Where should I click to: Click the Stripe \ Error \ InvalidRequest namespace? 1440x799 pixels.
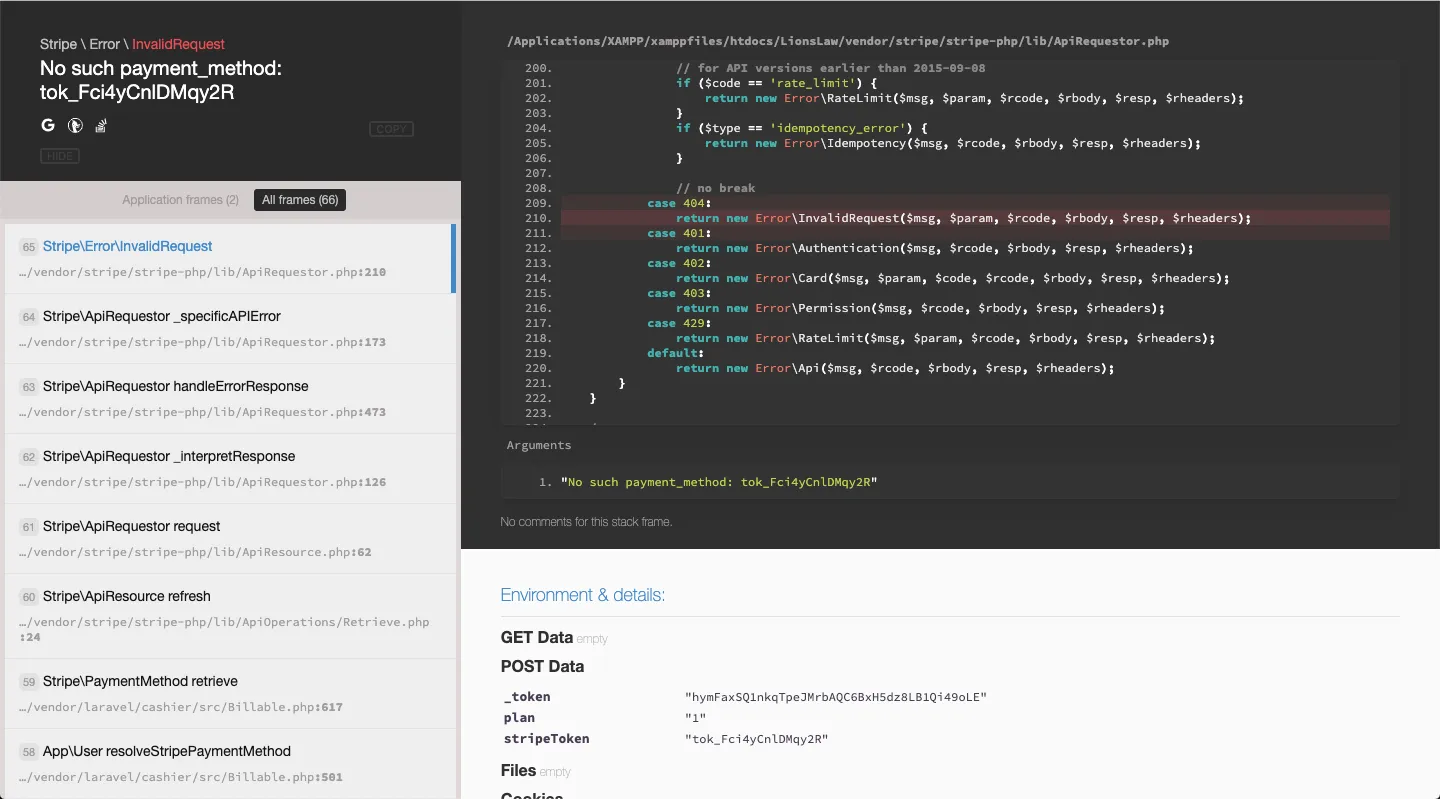pyautogui.click(x=132, y=44)
